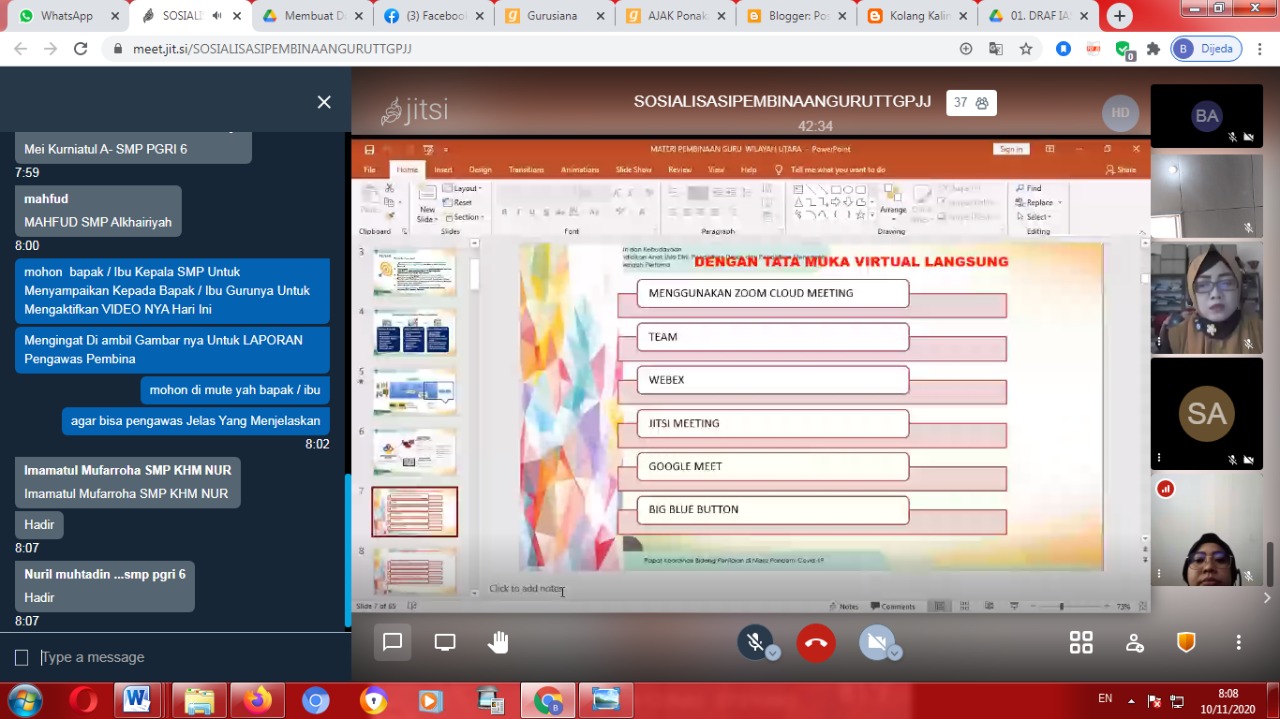This screenshot has width=1280, height=719.
Task: Toggle tile view grid icon
Action: [1081, 643]
